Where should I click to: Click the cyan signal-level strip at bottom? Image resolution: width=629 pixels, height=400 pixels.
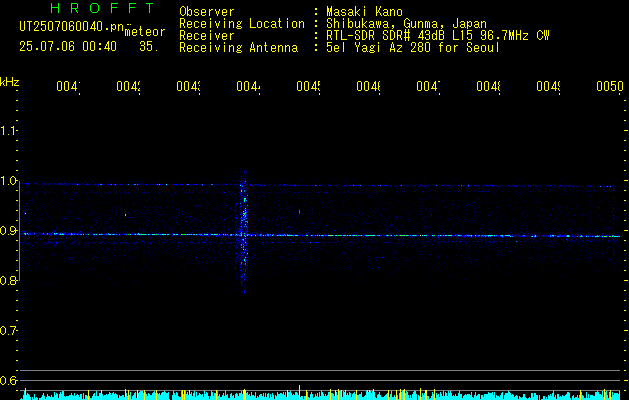(x=321, y=395)
